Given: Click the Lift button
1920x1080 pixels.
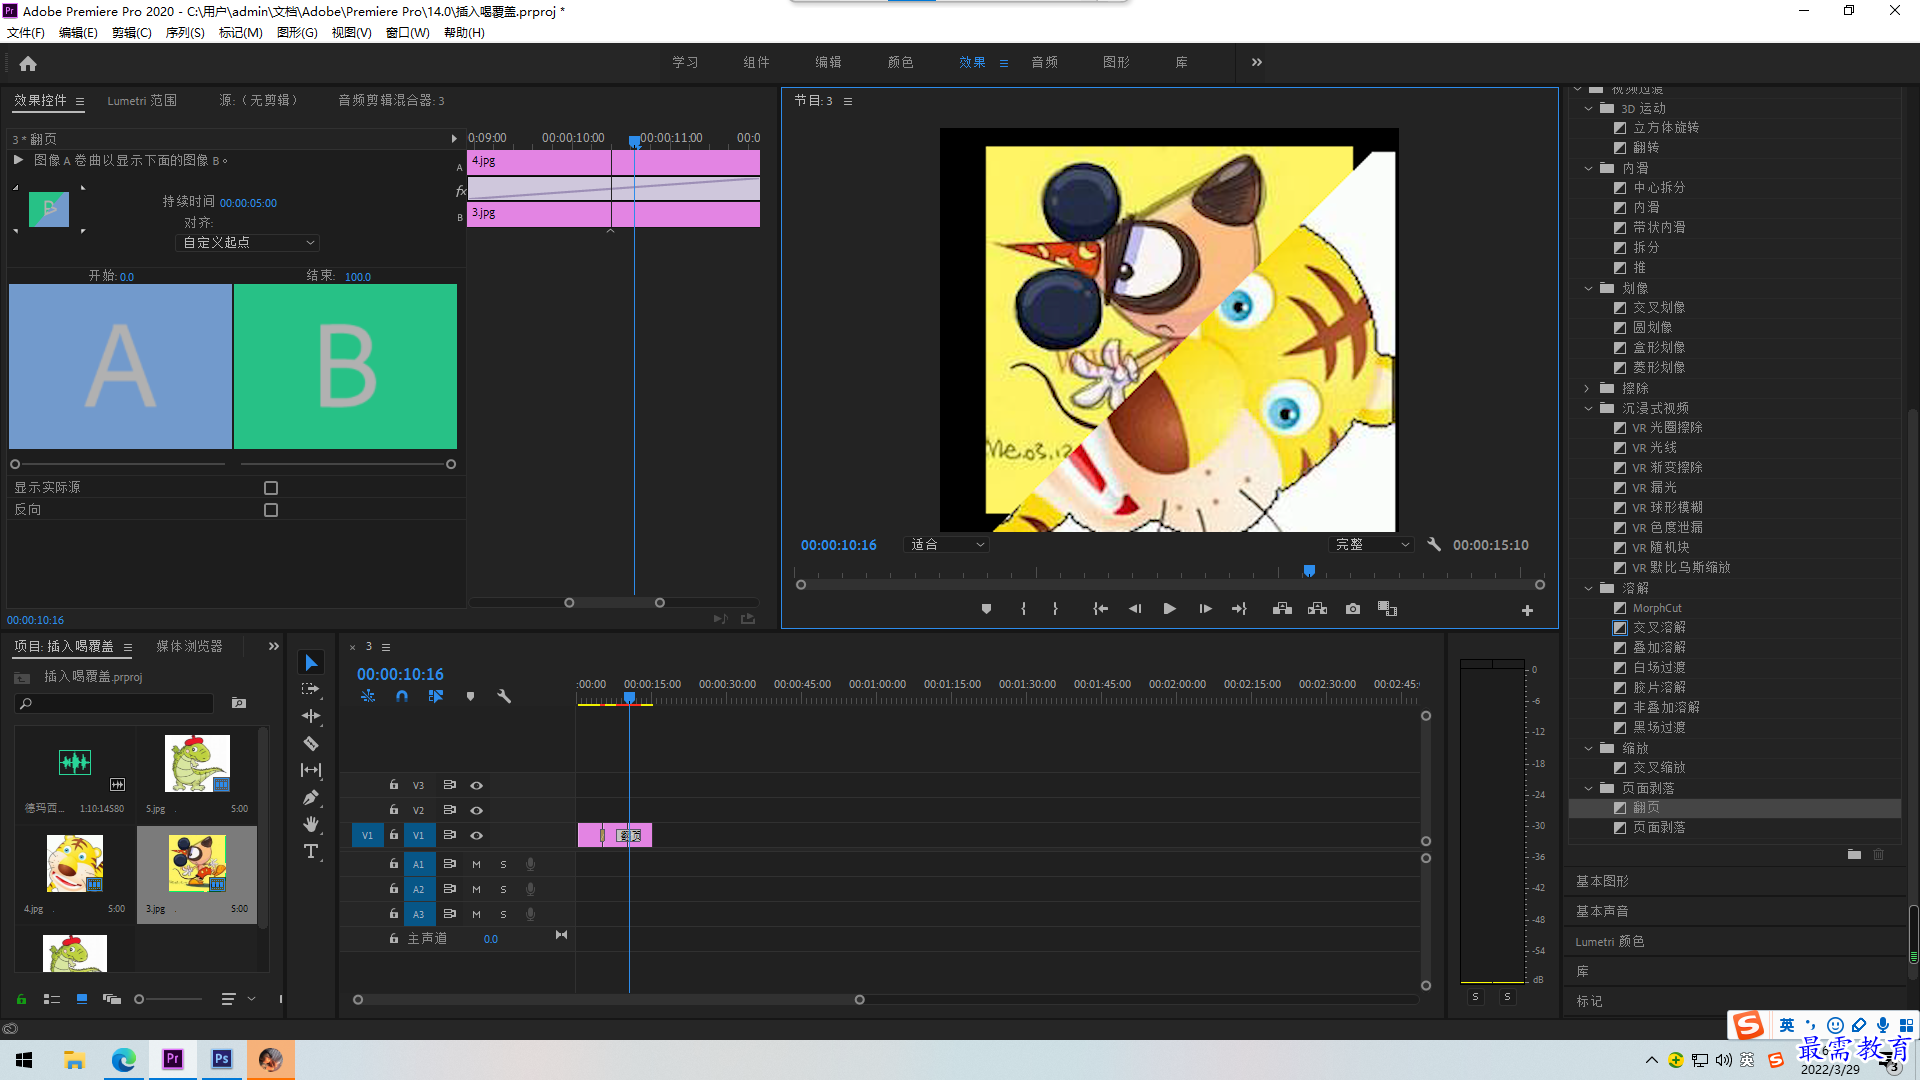Looking at the screenshot, I should click(1282, 609).
